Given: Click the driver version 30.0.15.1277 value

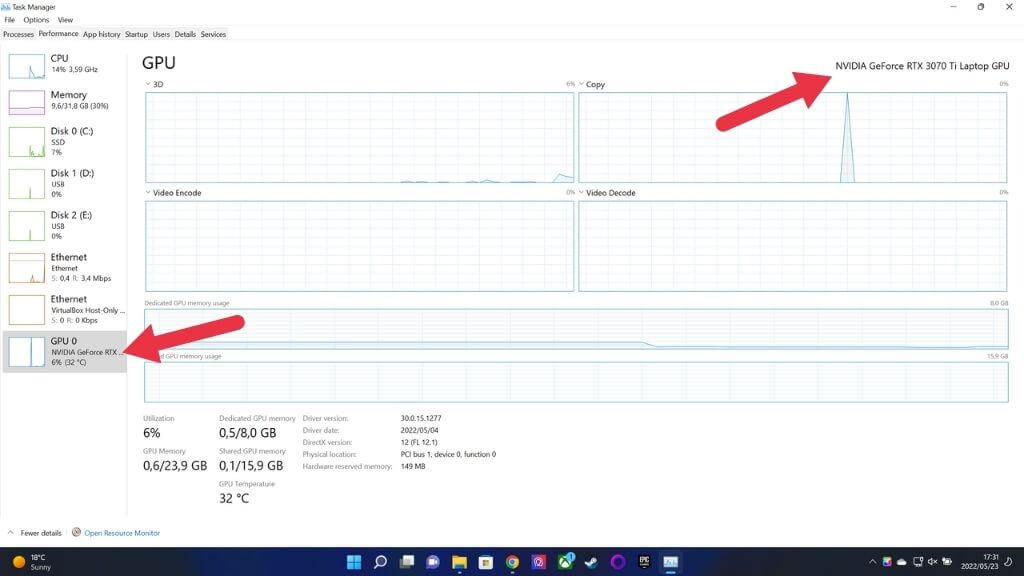Looking at the screenshot, I should tap(421, 418).
